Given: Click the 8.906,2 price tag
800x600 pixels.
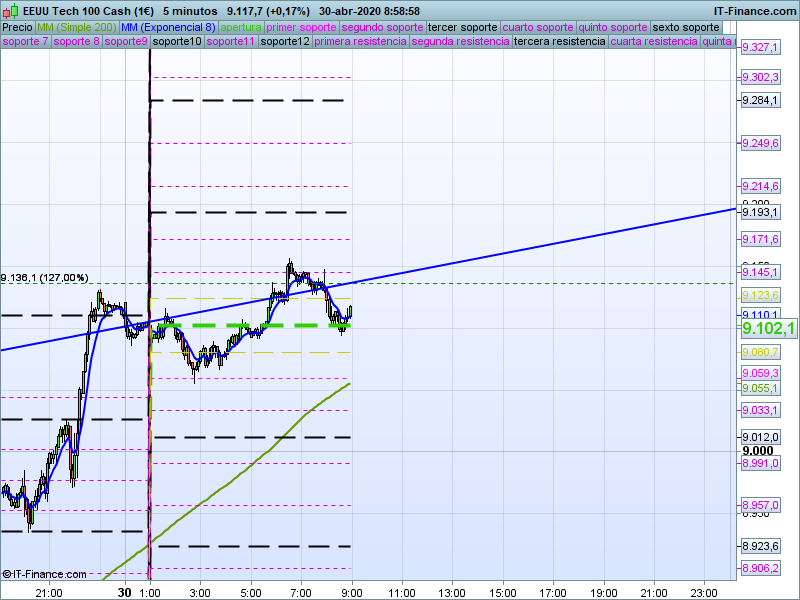Looking at the screenshot, I should point(760,568).
